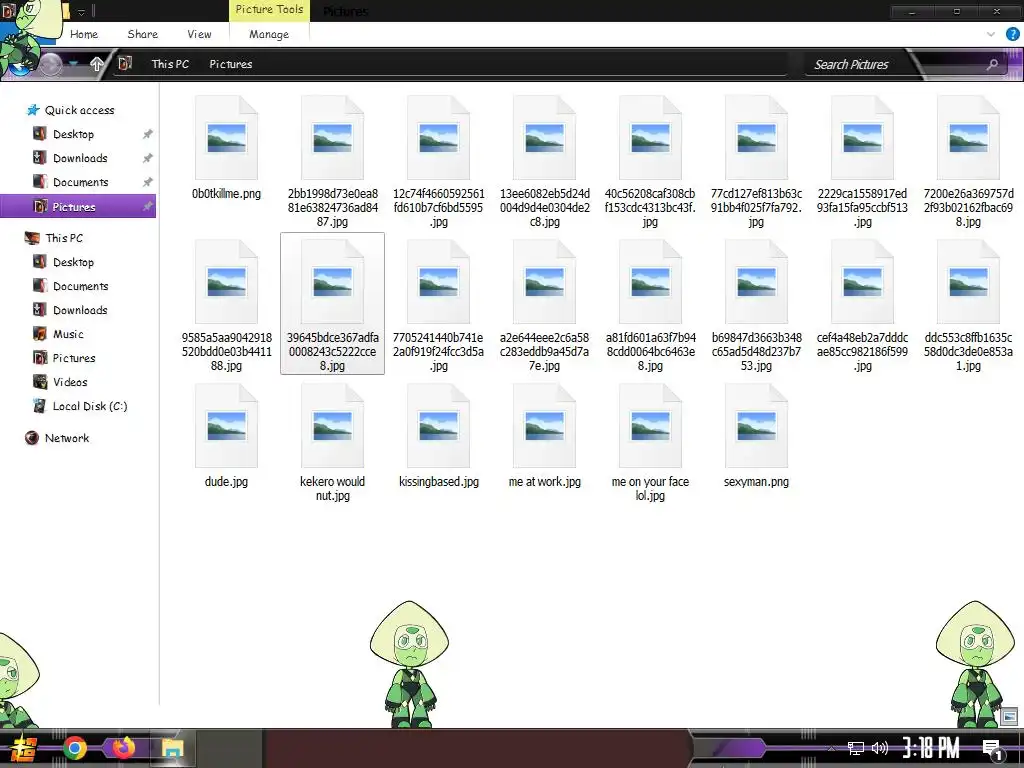Open Music folder under This PC
The height and width of the screenshot is (768, 1024).
(x=68, y=334)
